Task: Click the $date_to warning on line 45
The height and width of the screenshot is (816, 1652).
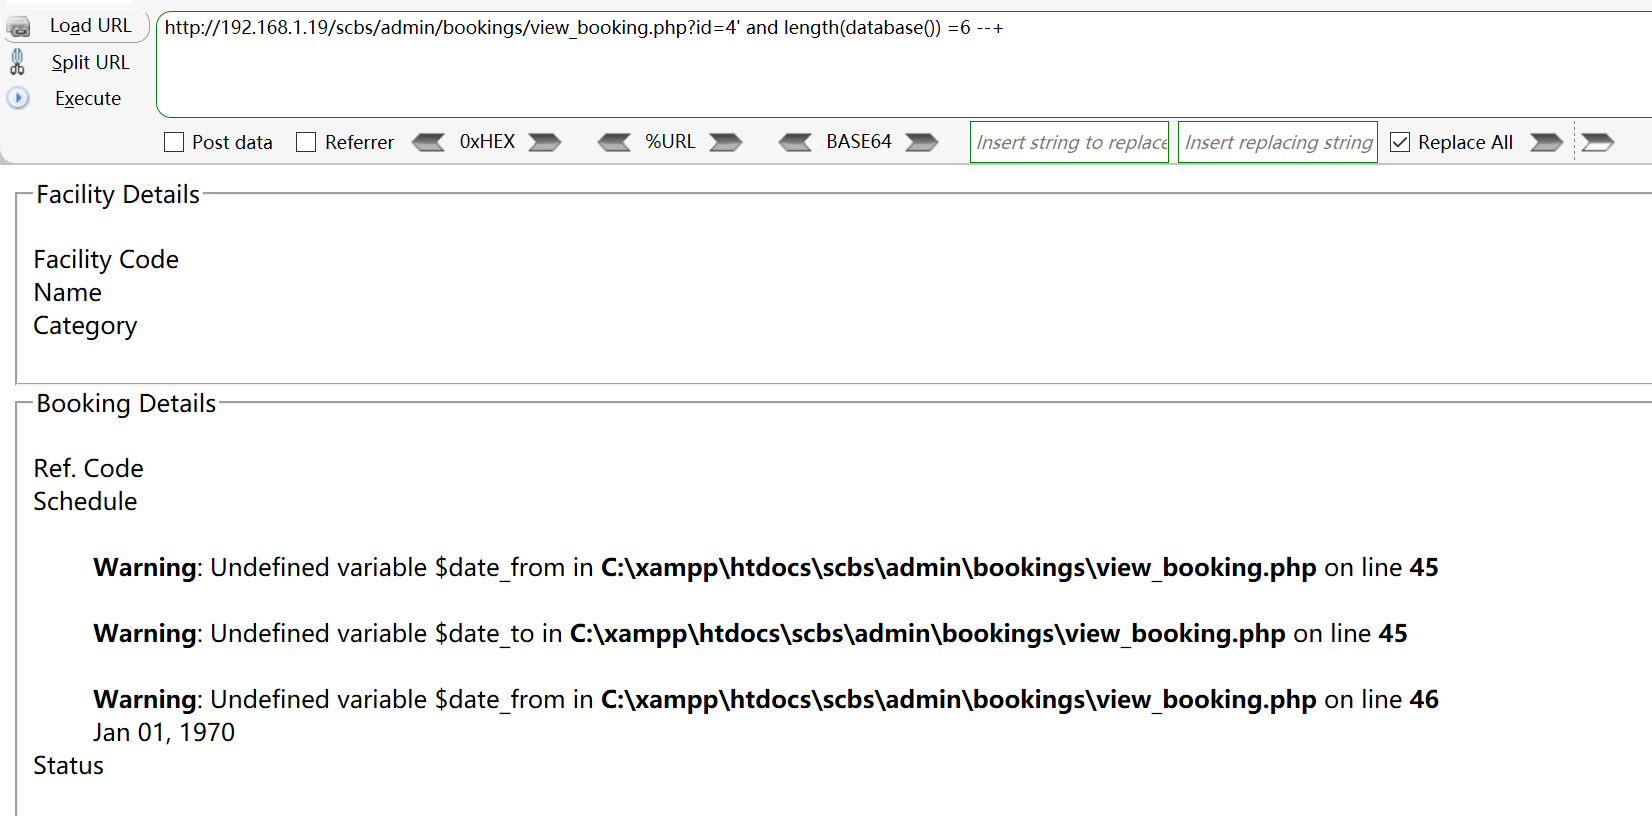Action: (x=750, y=633)
